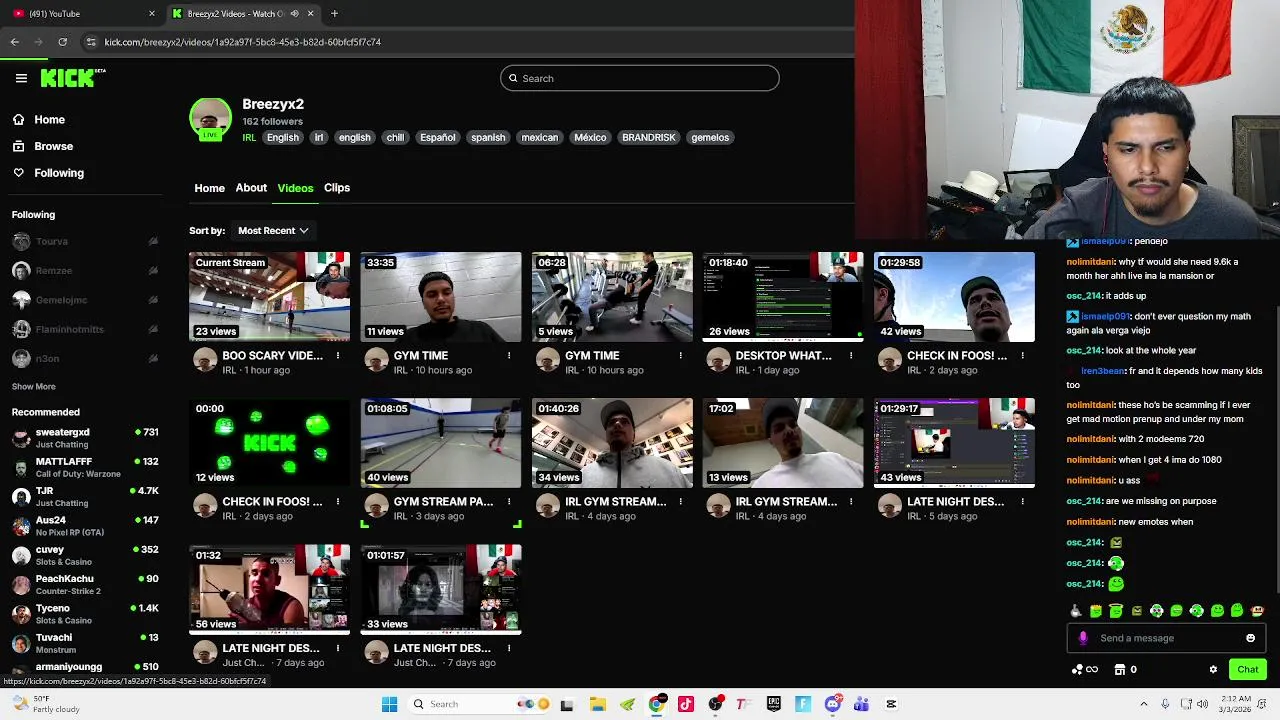The width and height of the screenshot is (1280, 720).
Task: Open the emoji picker in message box
Action: coord(1250,638)
